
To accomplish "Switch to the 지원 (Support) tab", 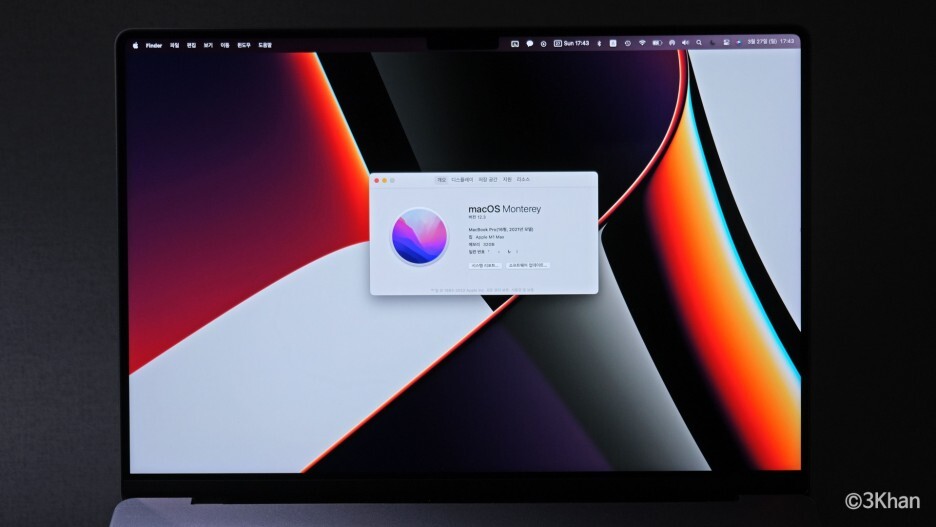I will point(507,180).
